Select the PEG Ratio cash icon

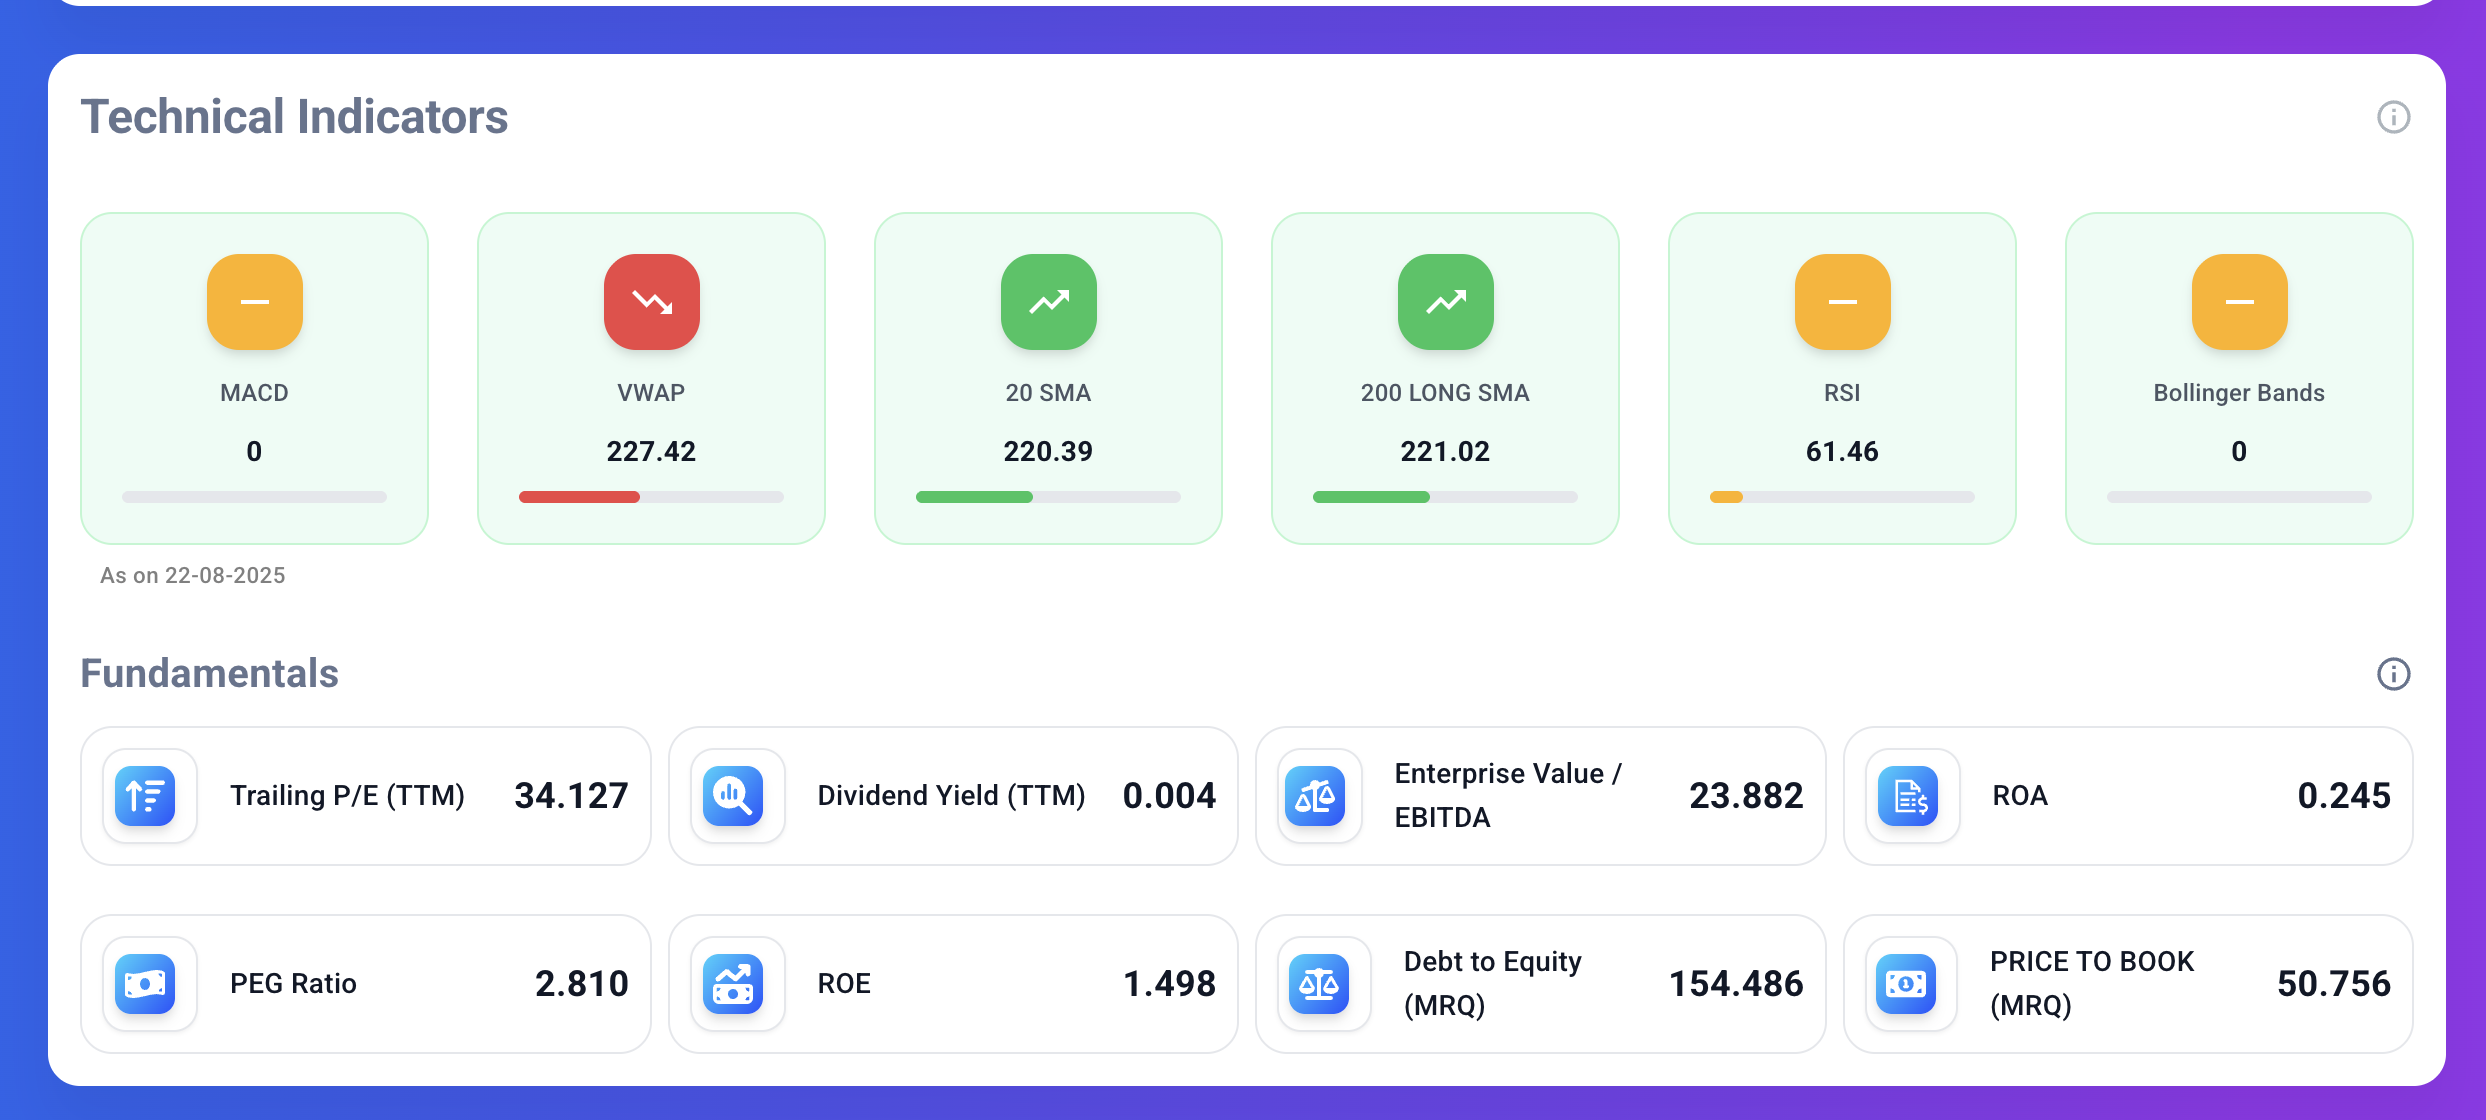pos(148,983)
